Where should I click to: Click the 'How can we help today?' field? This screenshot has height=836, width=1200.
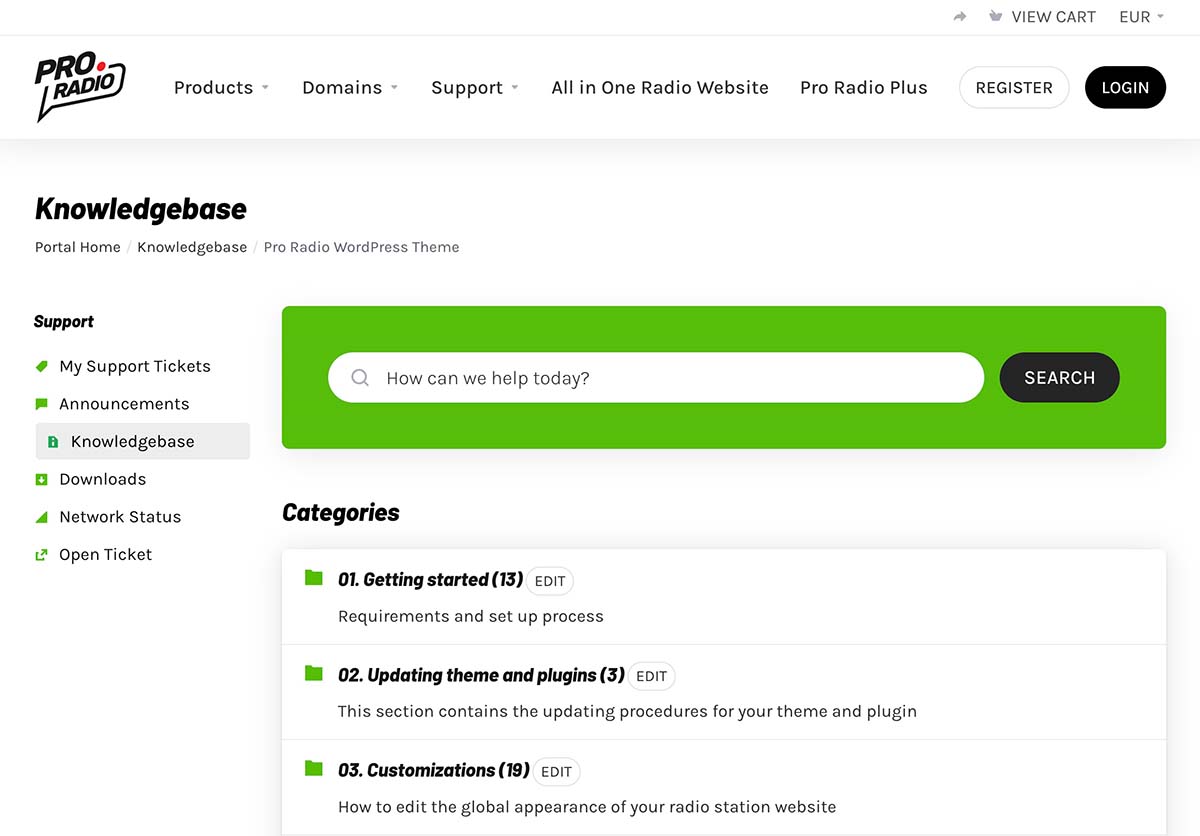point(670,378)
